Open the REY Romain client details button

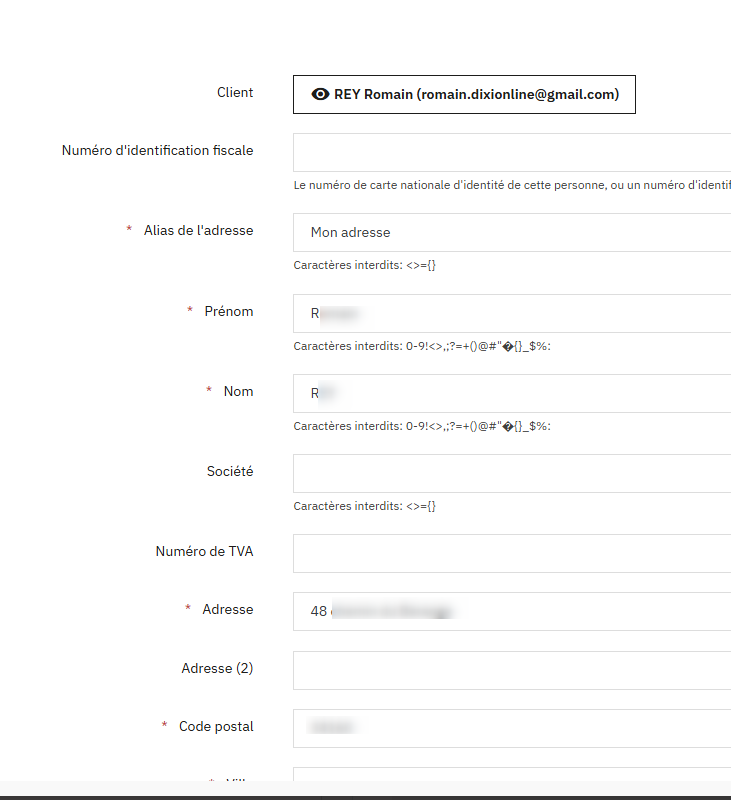[464, 94]
